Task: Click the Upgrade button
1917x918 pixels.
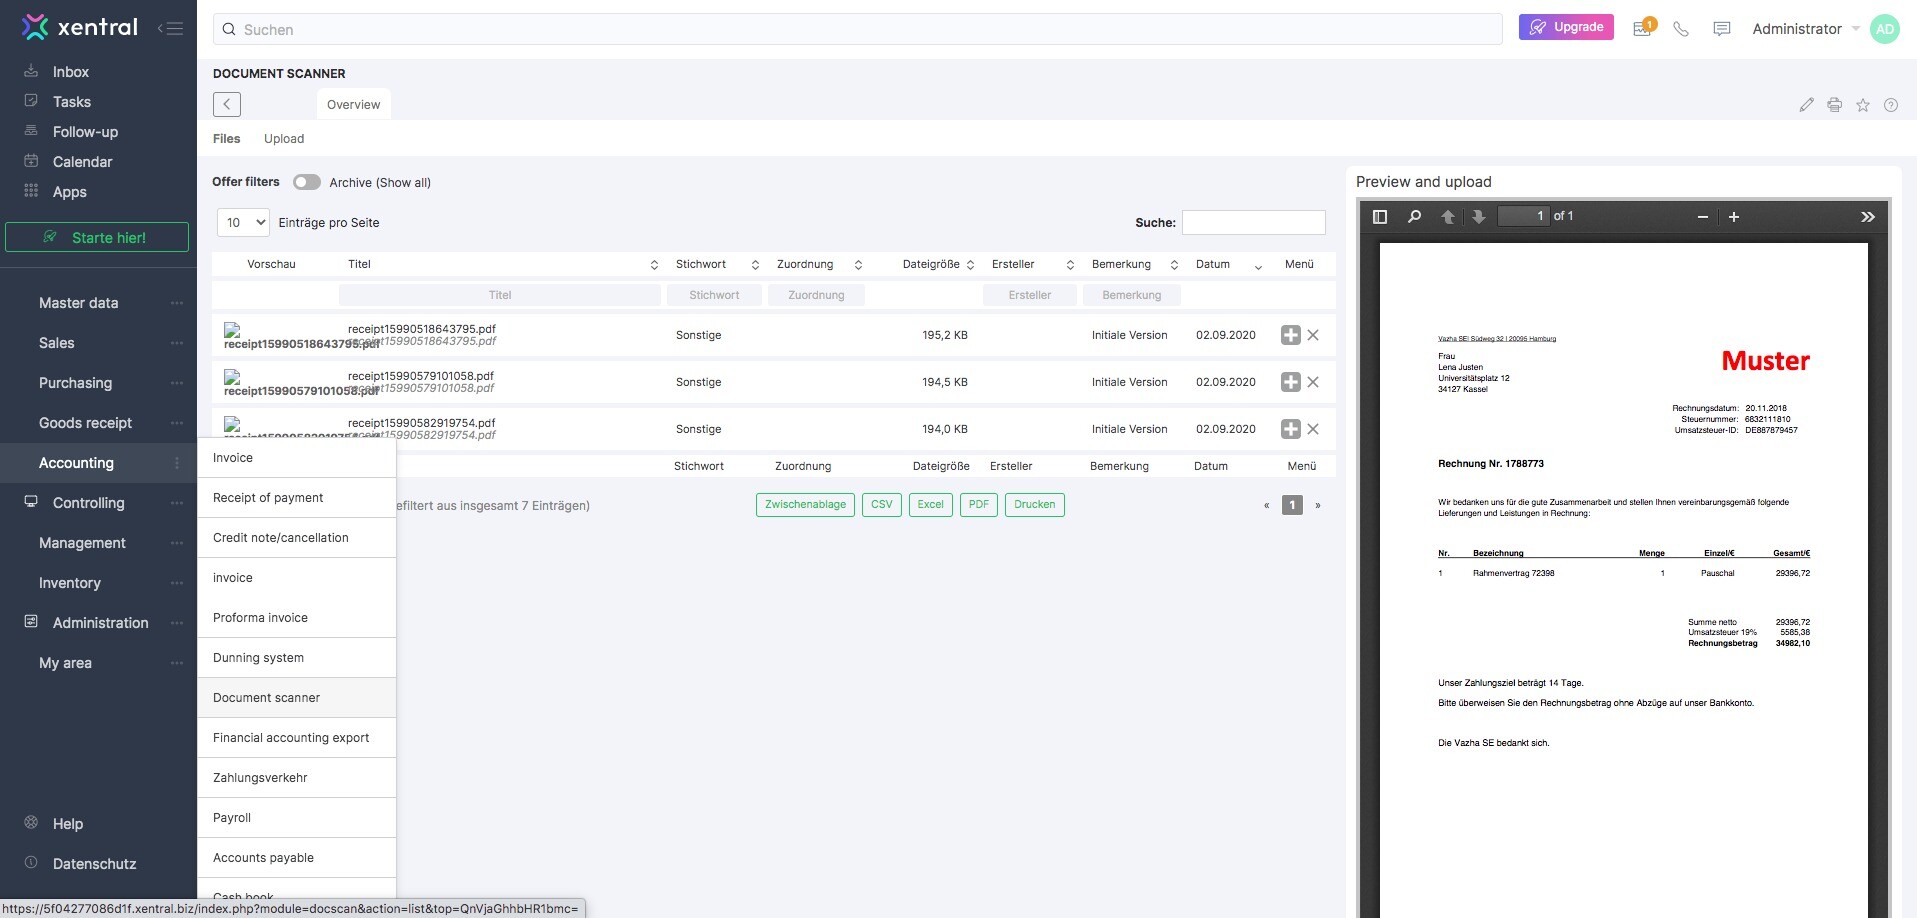Action: coord(1566,27)
